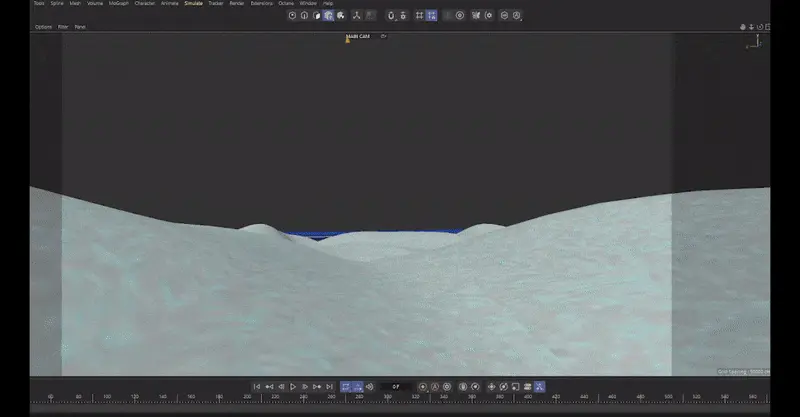Jump to the start of the animation
The width and height of the screenshot is (800, 417).
coord(256,386)
